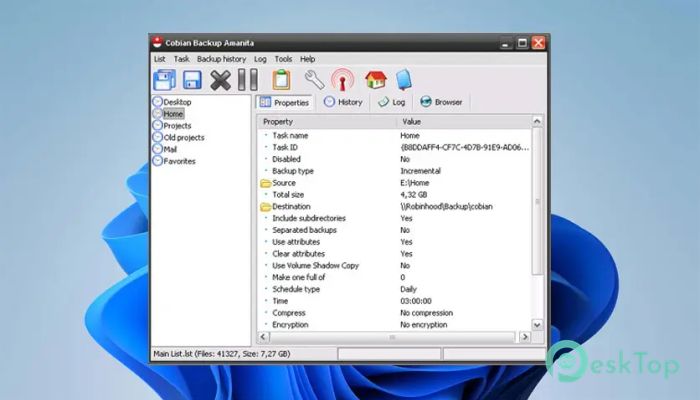The height and width of the screenshot is (400, 700).
Task: Click the house home page icon
Action: tap(376, 80)
